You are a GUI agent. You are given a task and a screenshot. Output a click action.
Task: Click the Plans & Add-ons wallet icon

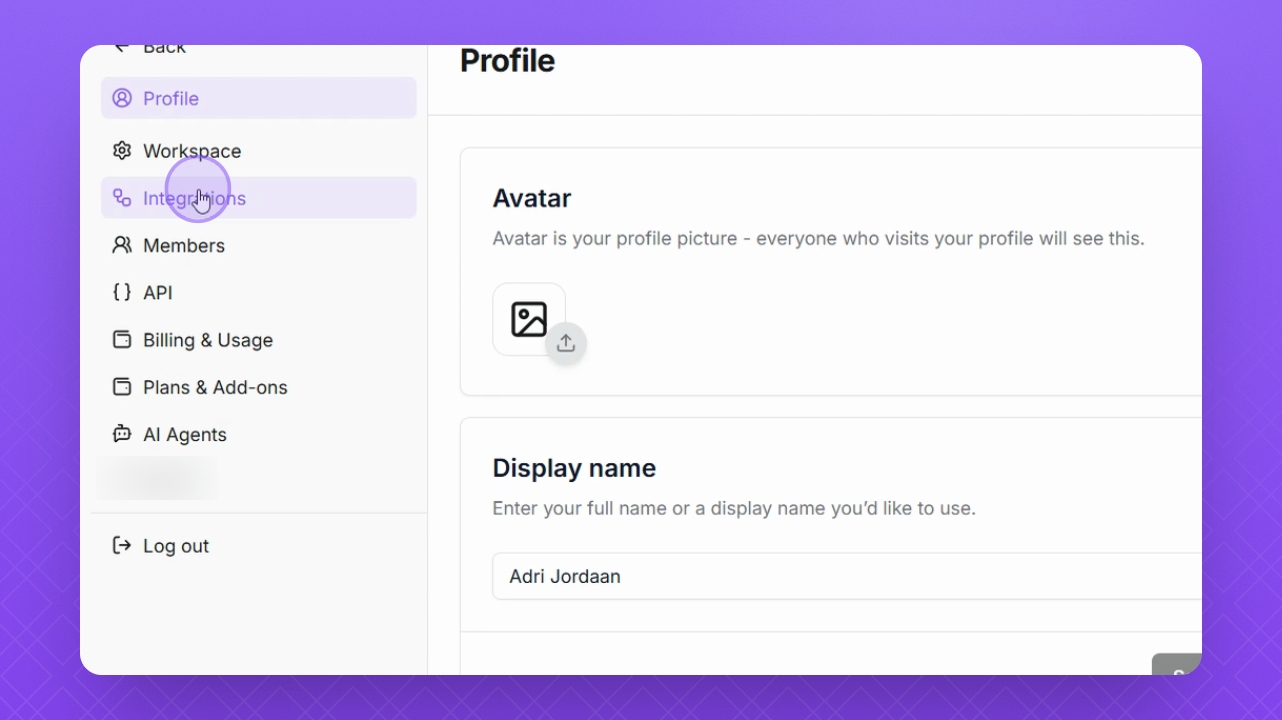coord(122,387)
